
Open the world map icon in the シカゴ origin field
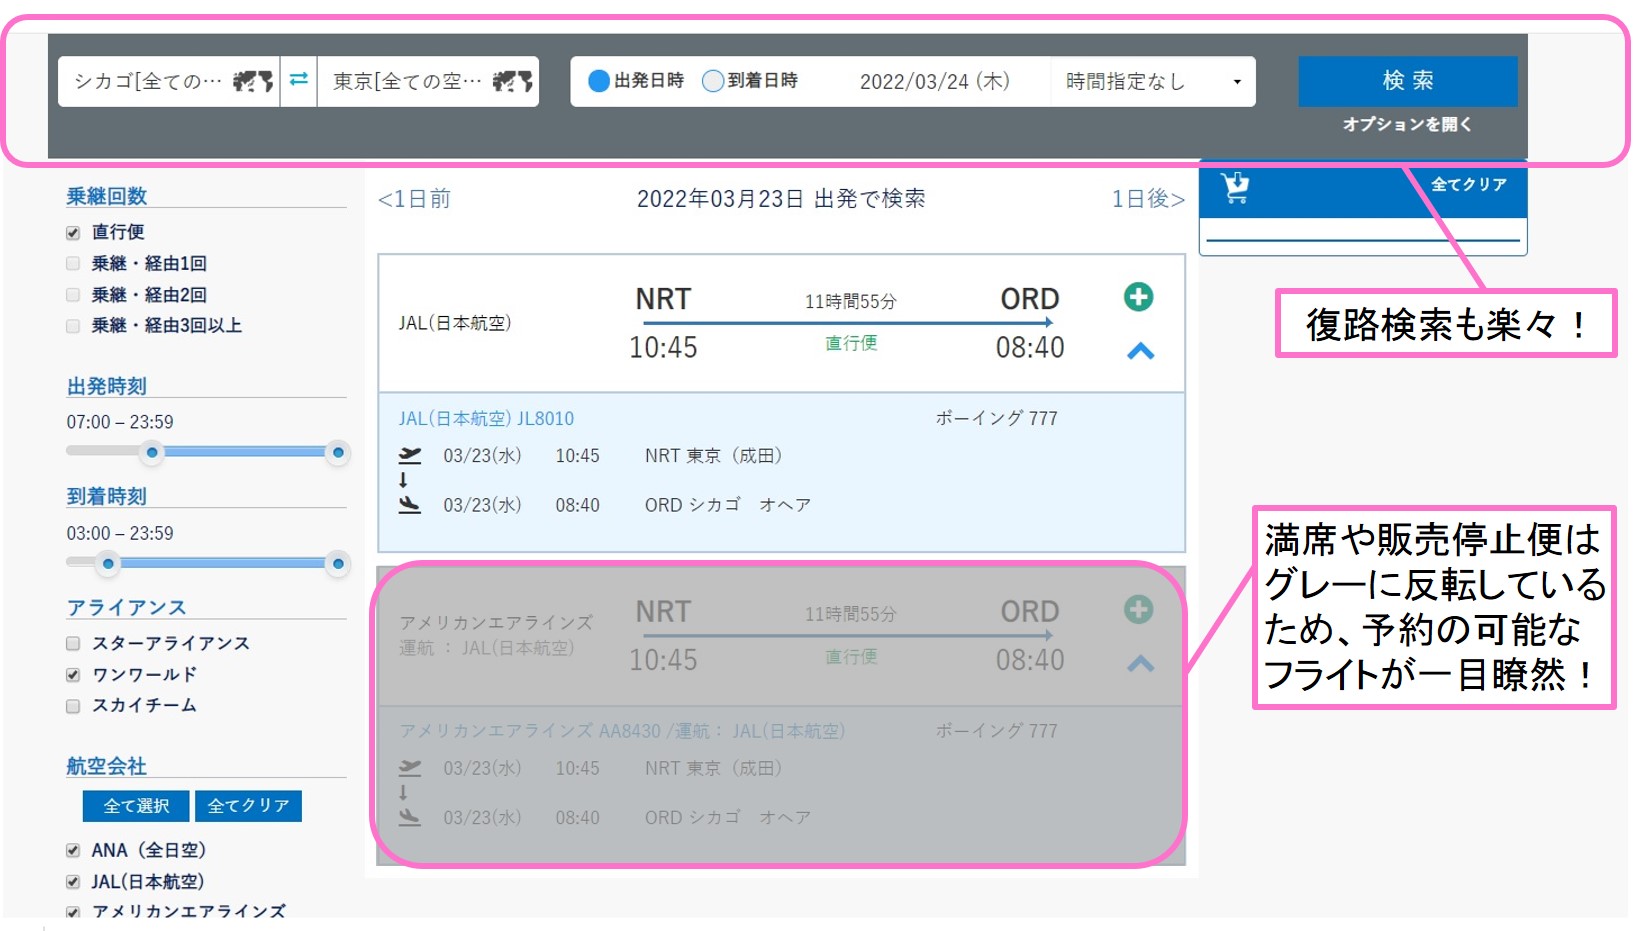click(253, 81)
